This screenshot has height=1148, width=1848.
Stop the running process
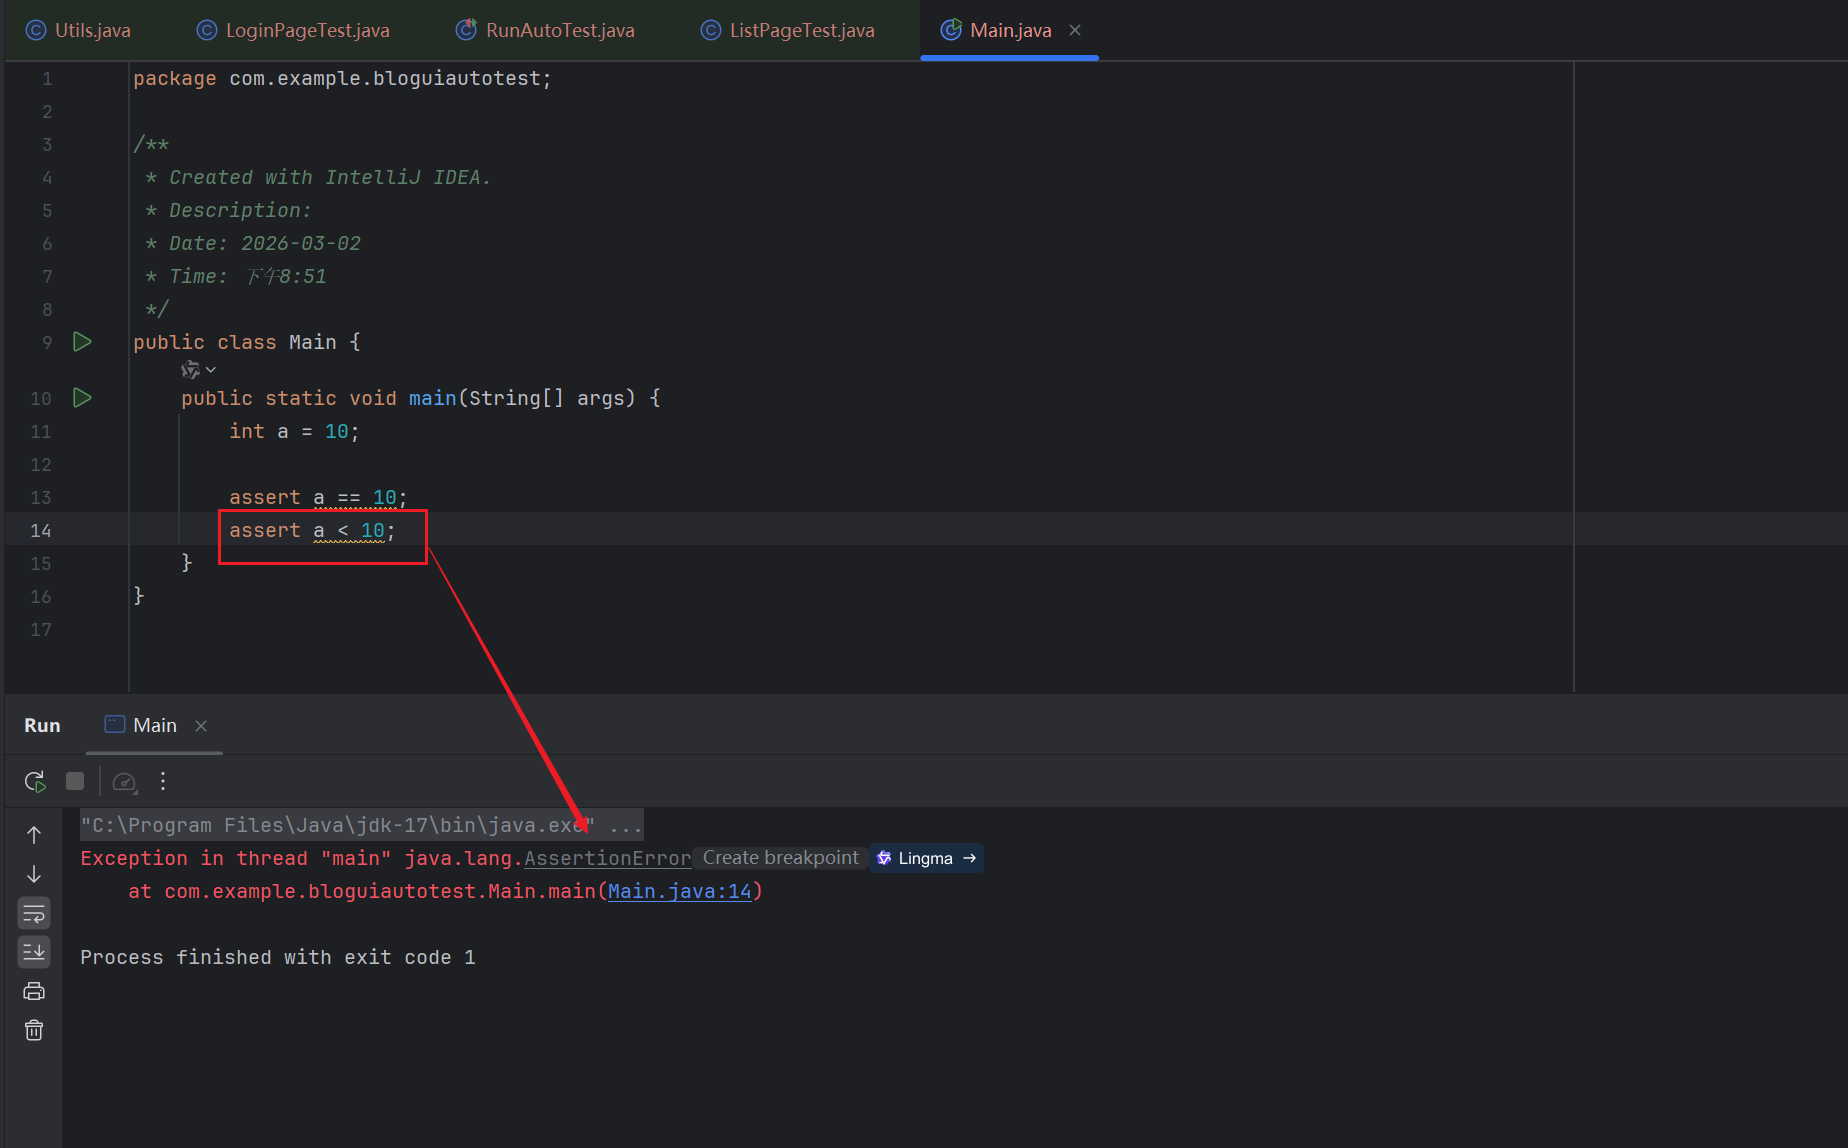click(75, 781)
